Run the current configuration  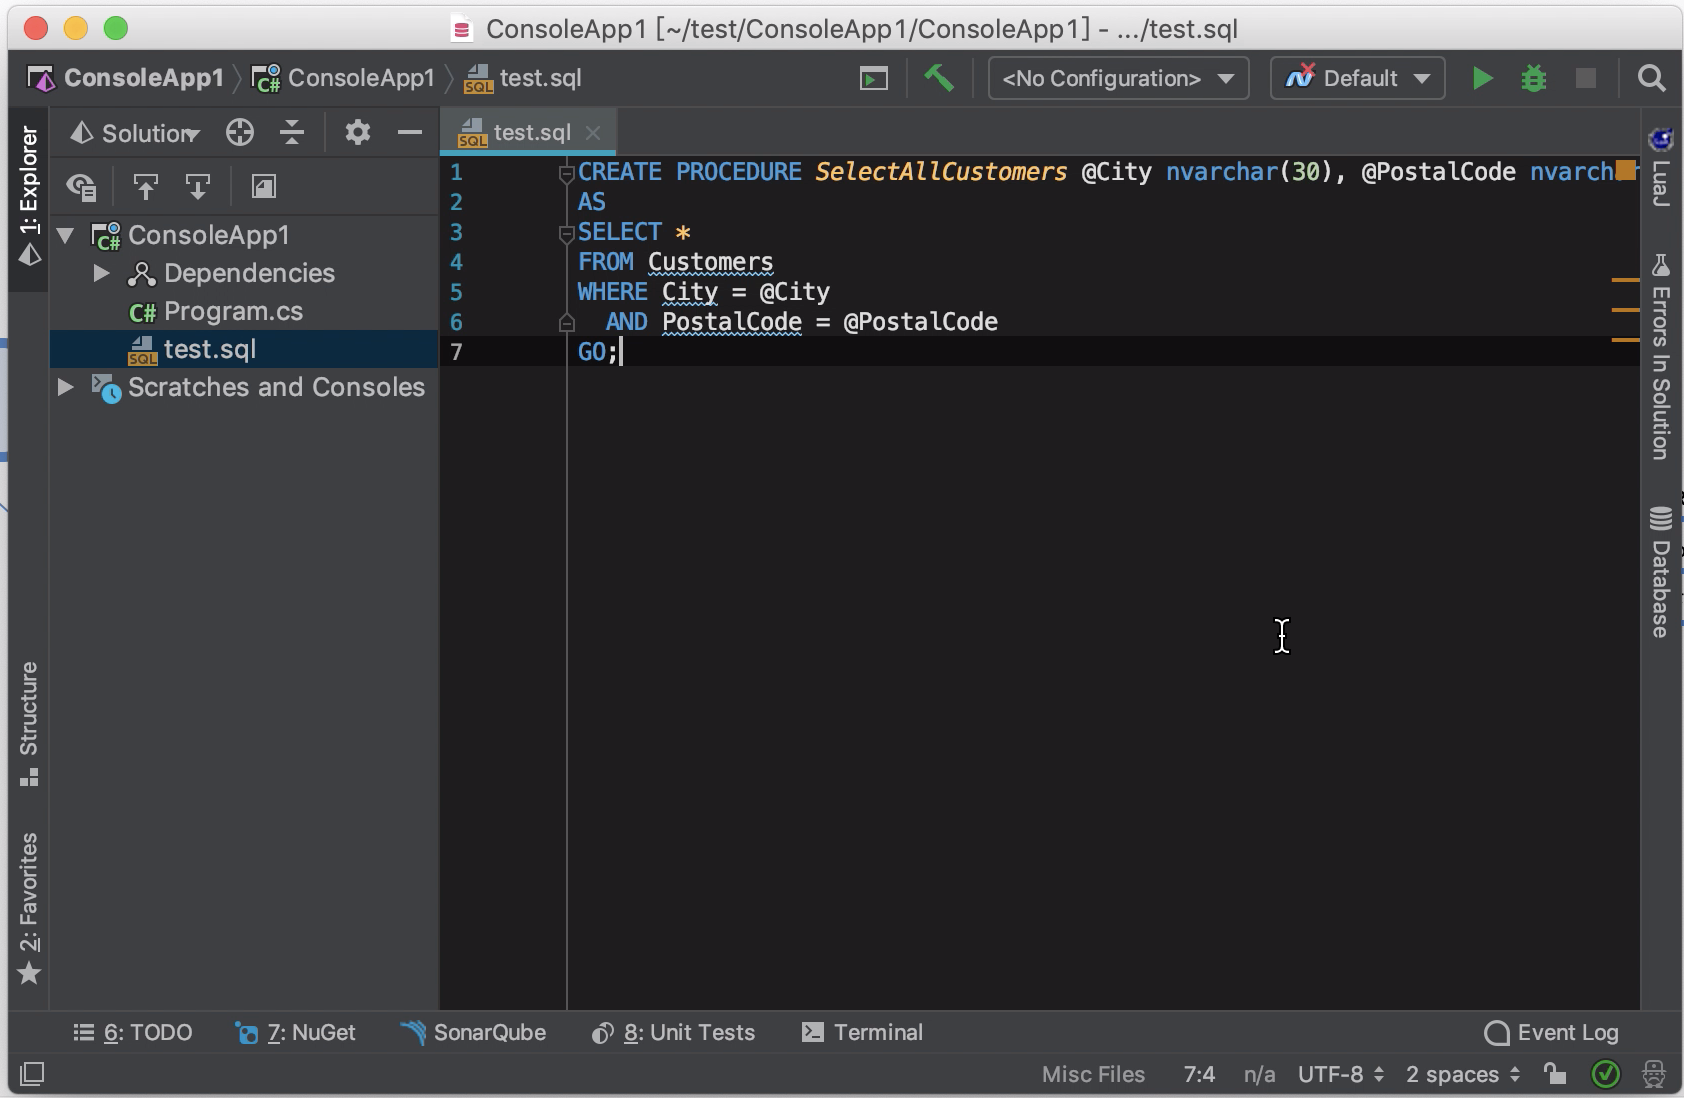coord(1482,78)
